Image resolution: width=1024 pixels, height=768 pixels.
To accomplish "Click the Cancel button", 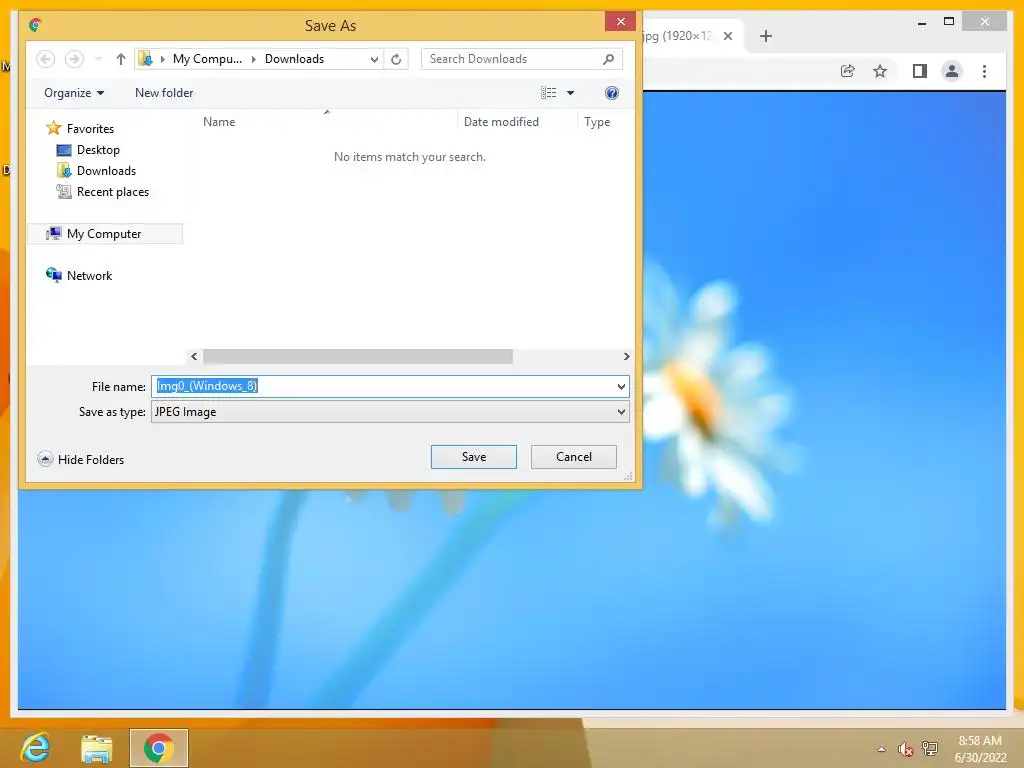I will coord(573,456).
